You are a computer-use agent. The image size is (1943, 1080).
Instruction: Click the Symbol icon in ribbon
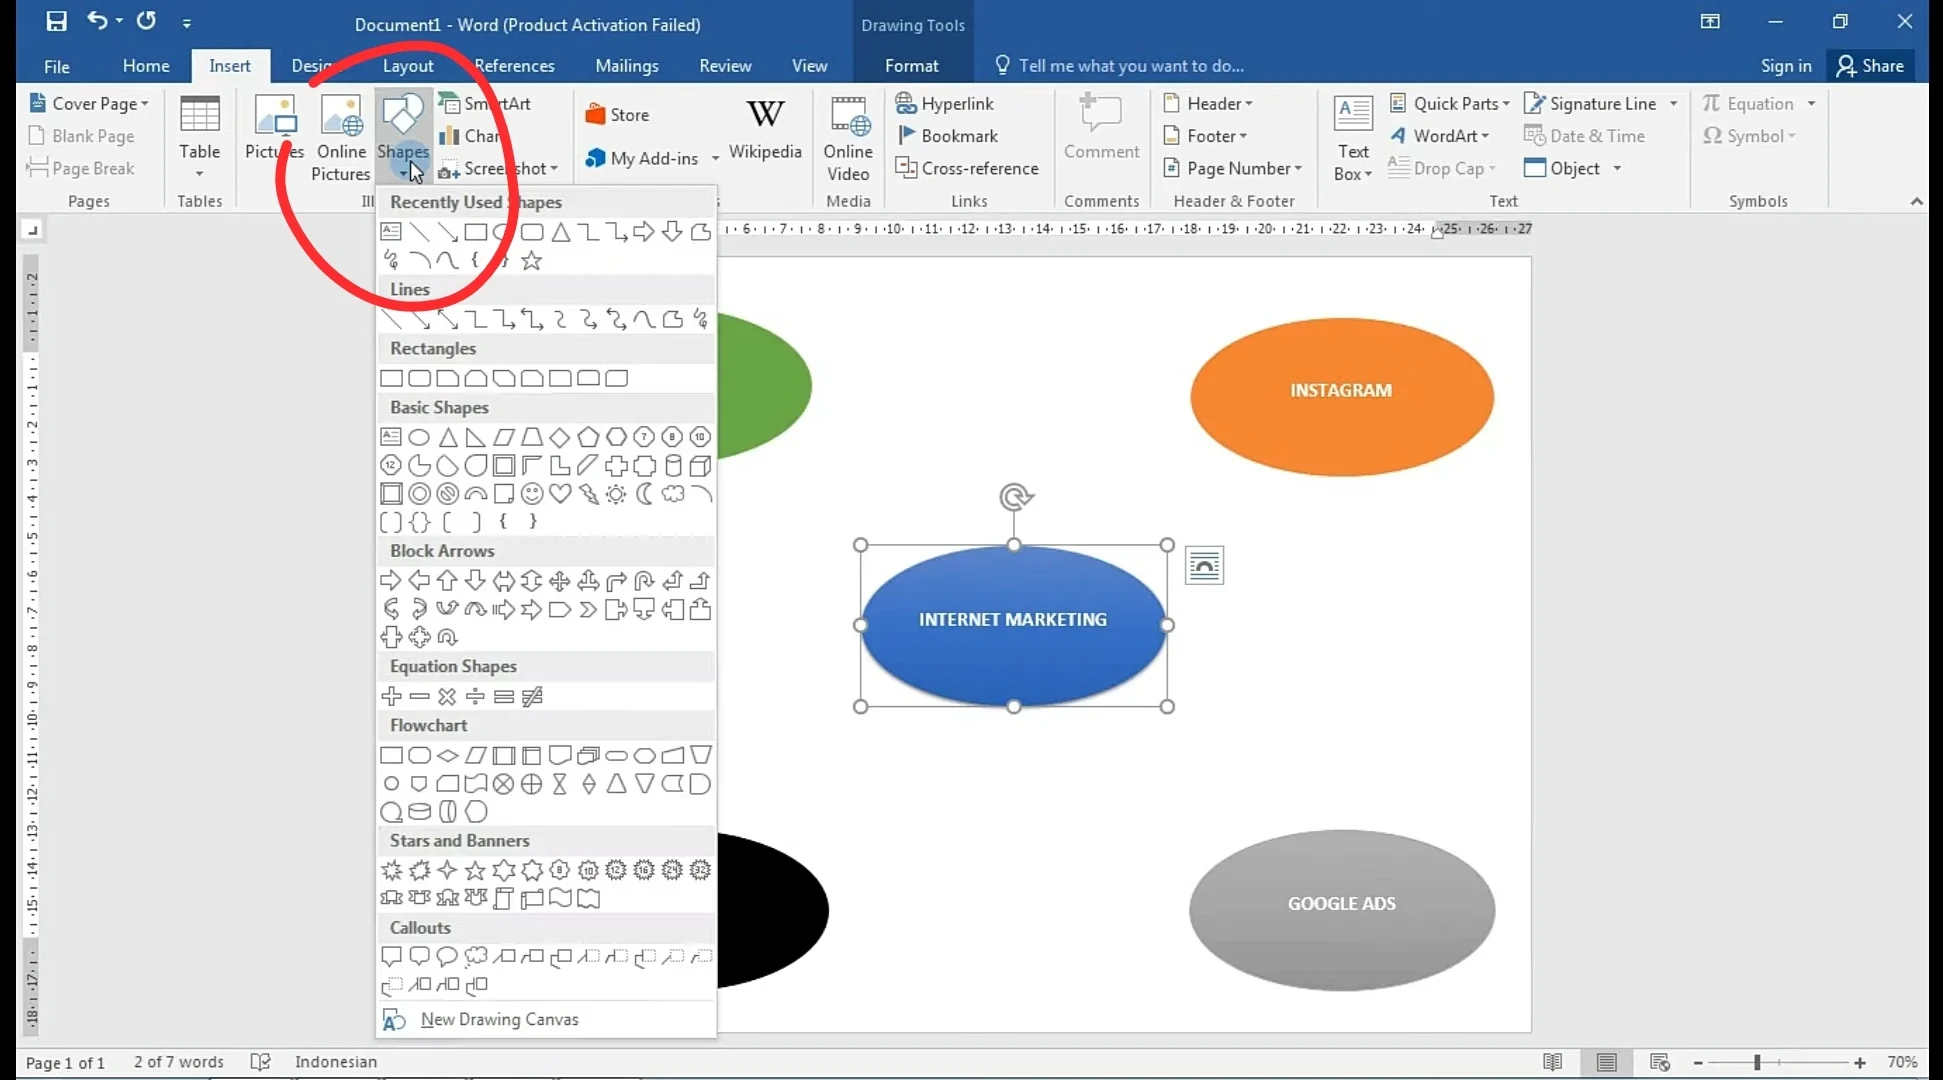pos(1753,134)
